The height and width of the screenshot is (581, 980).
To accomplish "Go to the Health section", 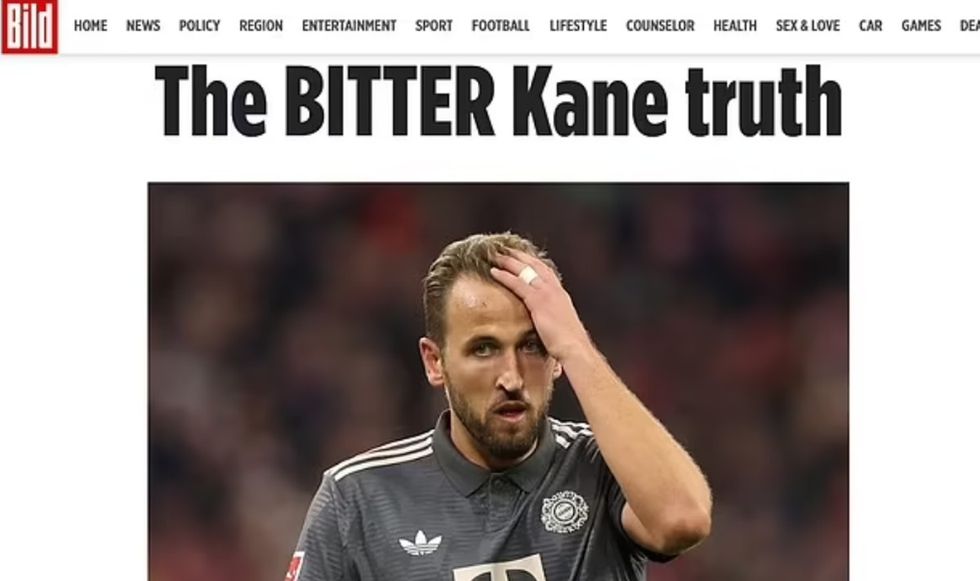I will click(735, 26).
